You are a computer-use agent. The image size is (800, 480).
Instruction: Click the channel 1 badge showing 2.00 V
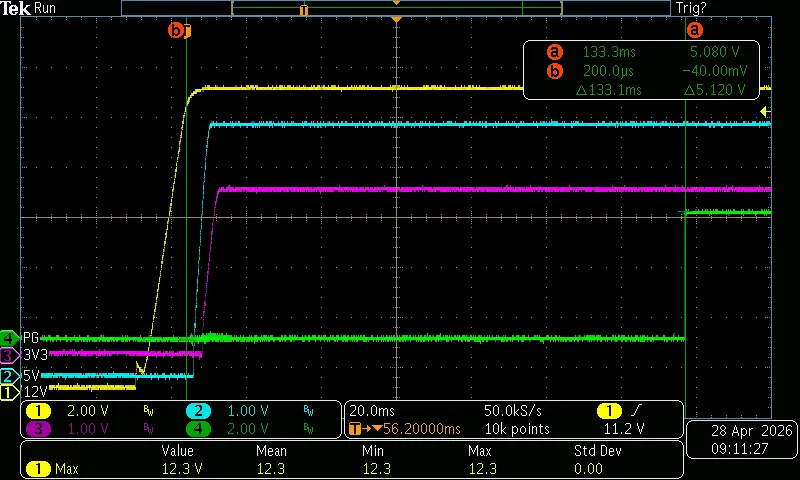point(38,411)
